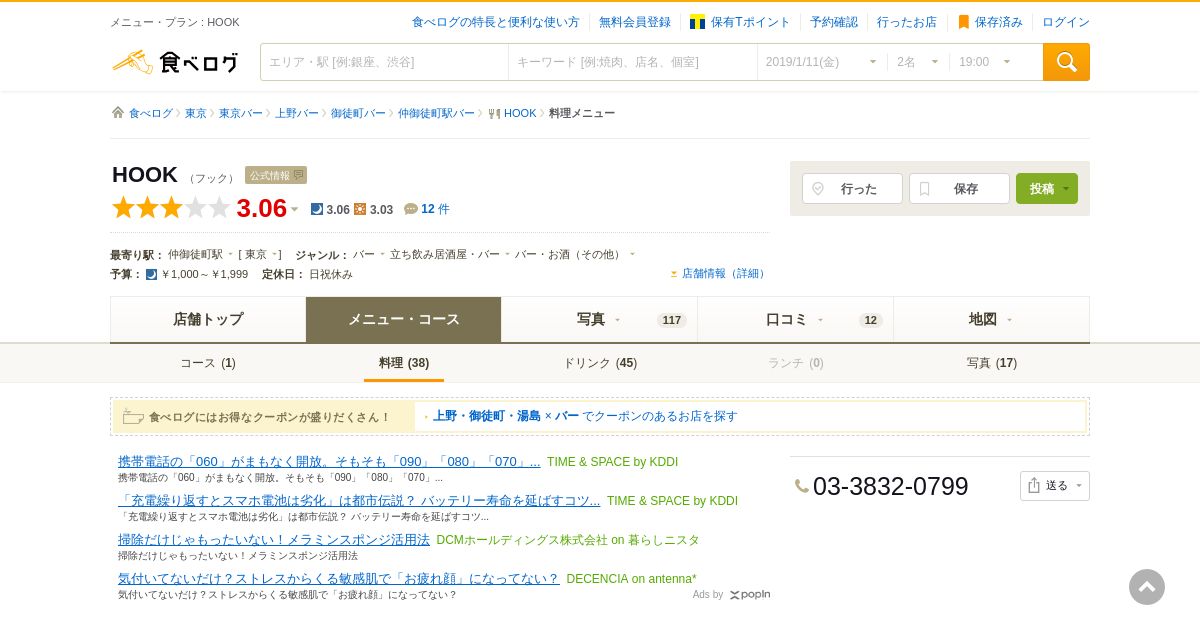Open the コース (1) sub-tab
Viewport: 1200px width, 630px height.
point(208,363)
